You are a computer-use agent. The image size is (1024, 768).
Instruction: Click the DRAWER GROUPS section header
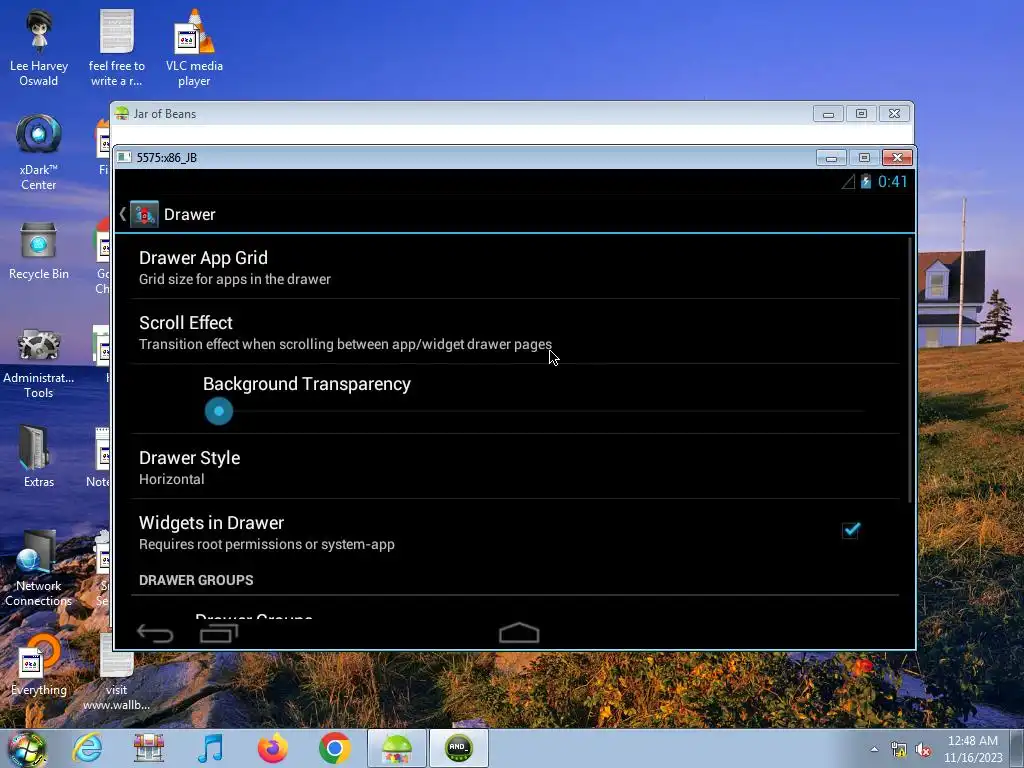(x=196, y=580)
